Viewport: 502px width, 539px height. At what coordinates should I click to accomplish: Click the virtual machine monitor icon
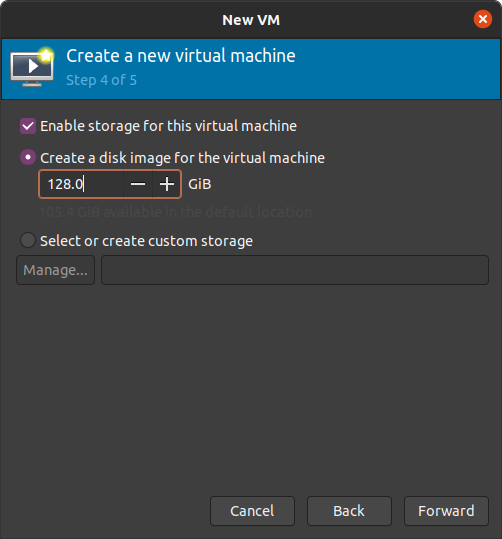32,66
